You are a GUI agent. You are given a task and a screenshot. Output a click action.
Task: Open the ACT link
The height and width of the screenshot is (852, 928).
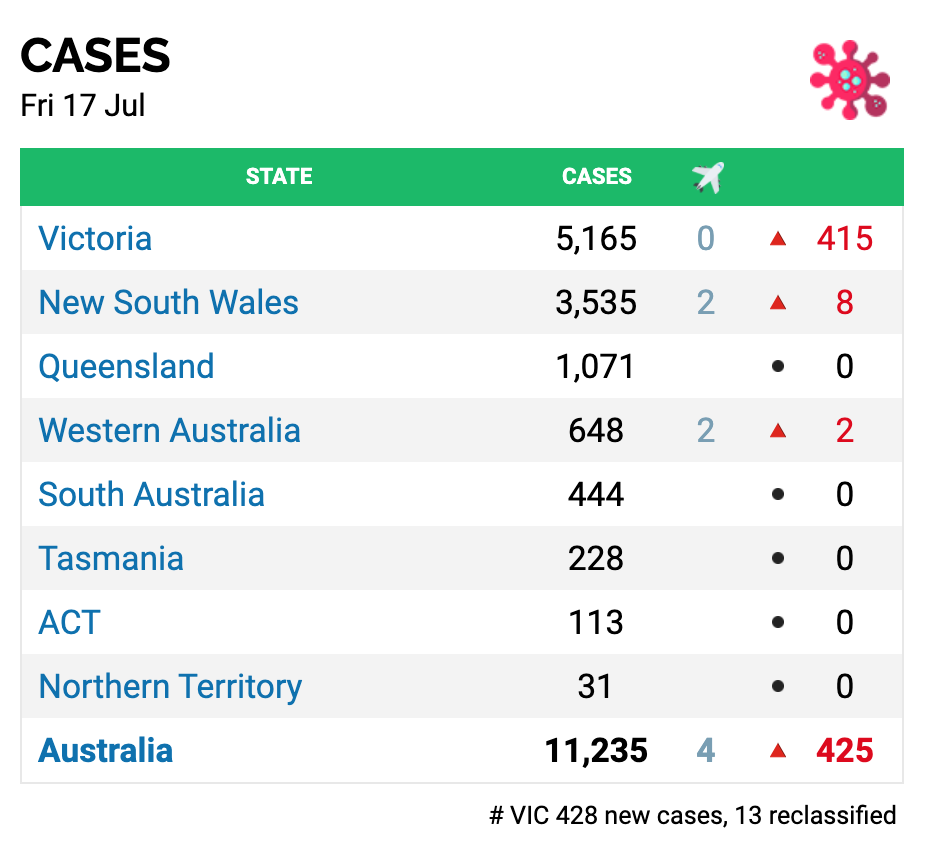pos(69,623)
